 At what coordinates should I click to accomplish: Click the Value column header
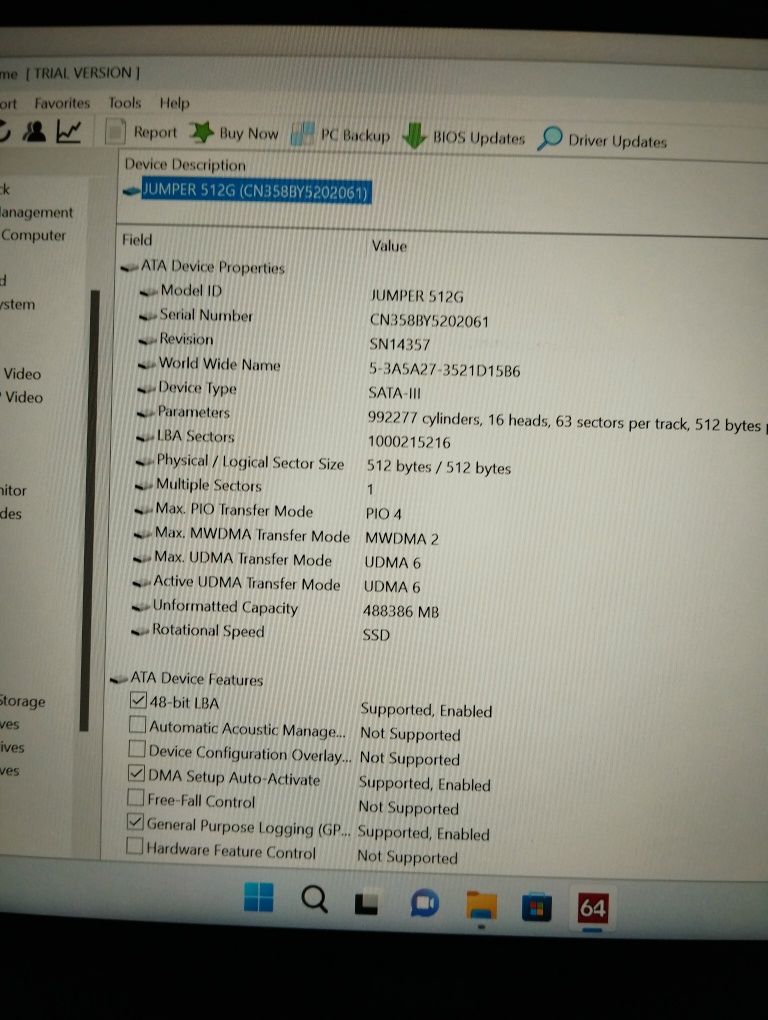tap(389, 246)
